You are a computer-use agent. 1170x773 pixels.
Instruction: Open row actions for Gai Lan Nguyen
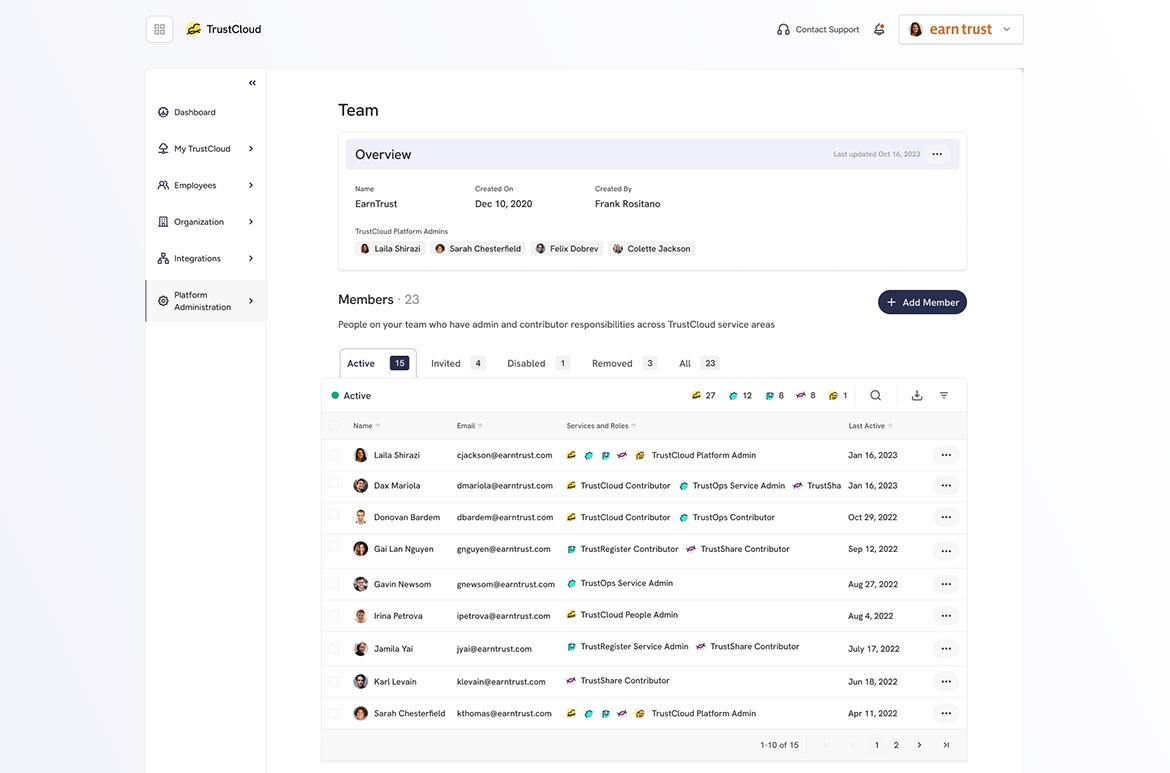(946, 551)
